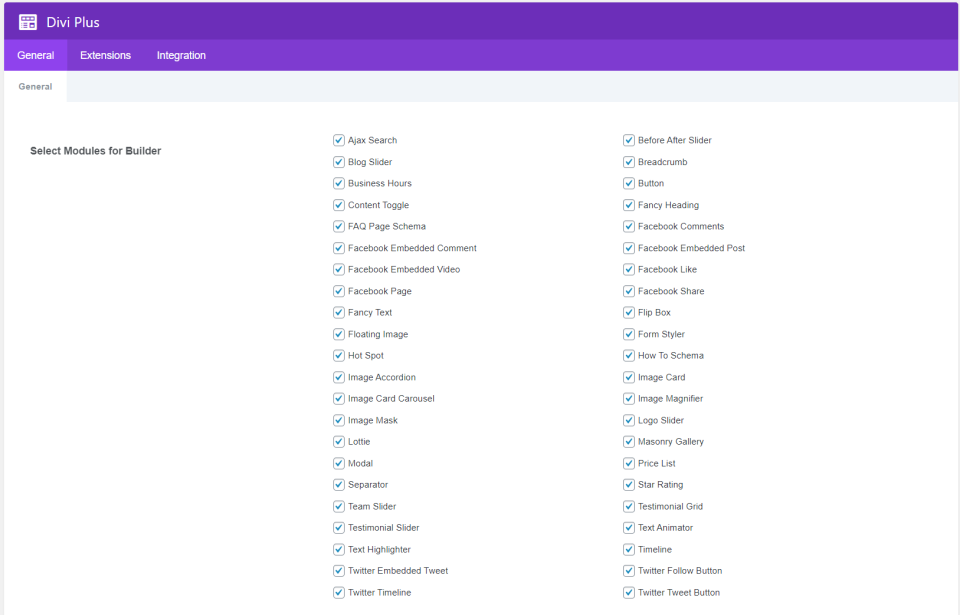Screen dimensions: 960x615
Task: Disable the Timeline module
Action: pos(629,549)
